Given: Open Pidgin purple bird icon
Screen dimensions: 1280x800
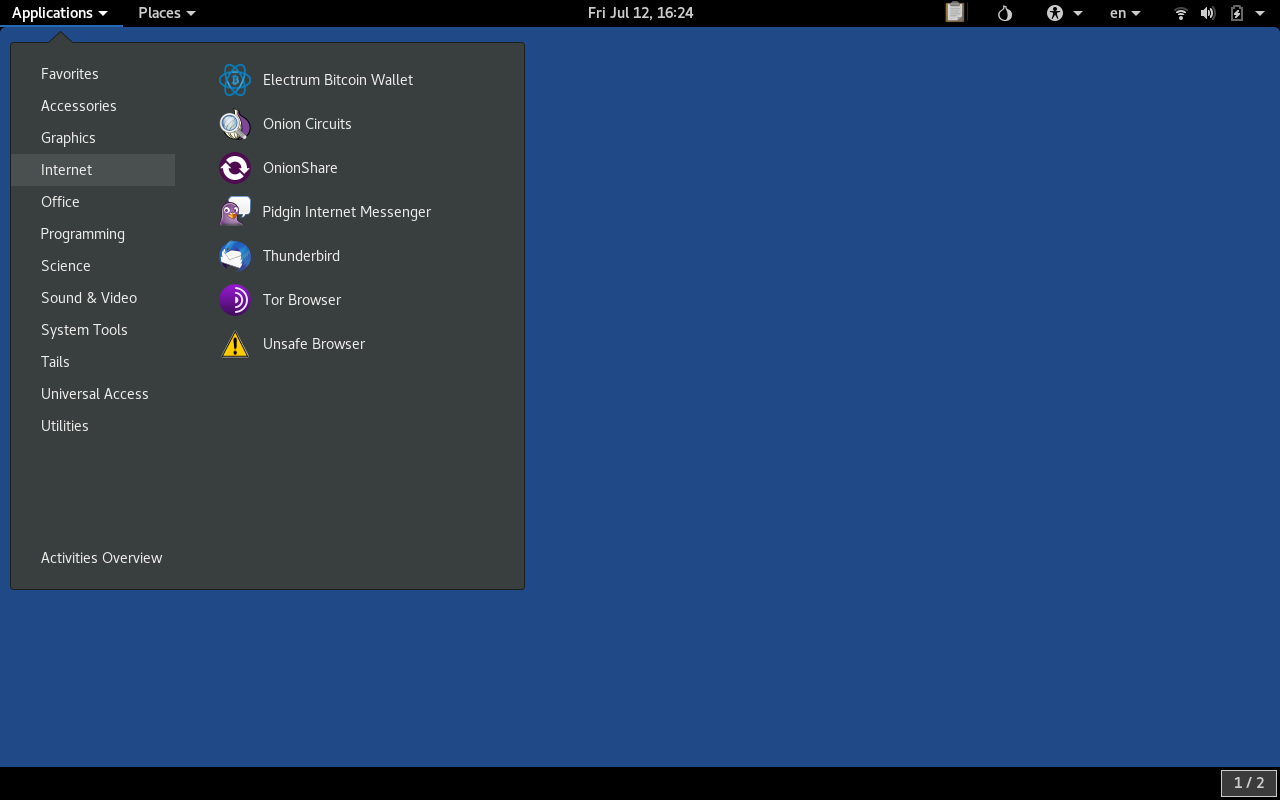Looking at the screenshot, I should click(235, 212).
